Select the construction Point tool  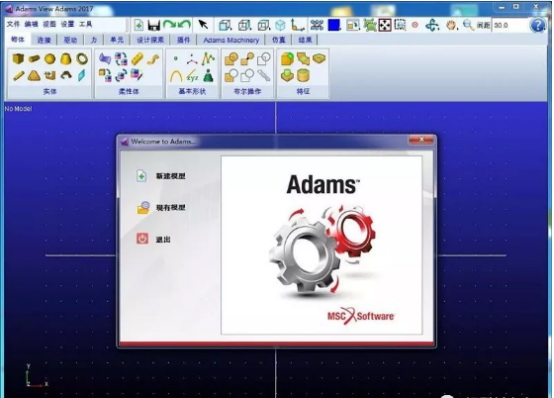click(176, 59)
